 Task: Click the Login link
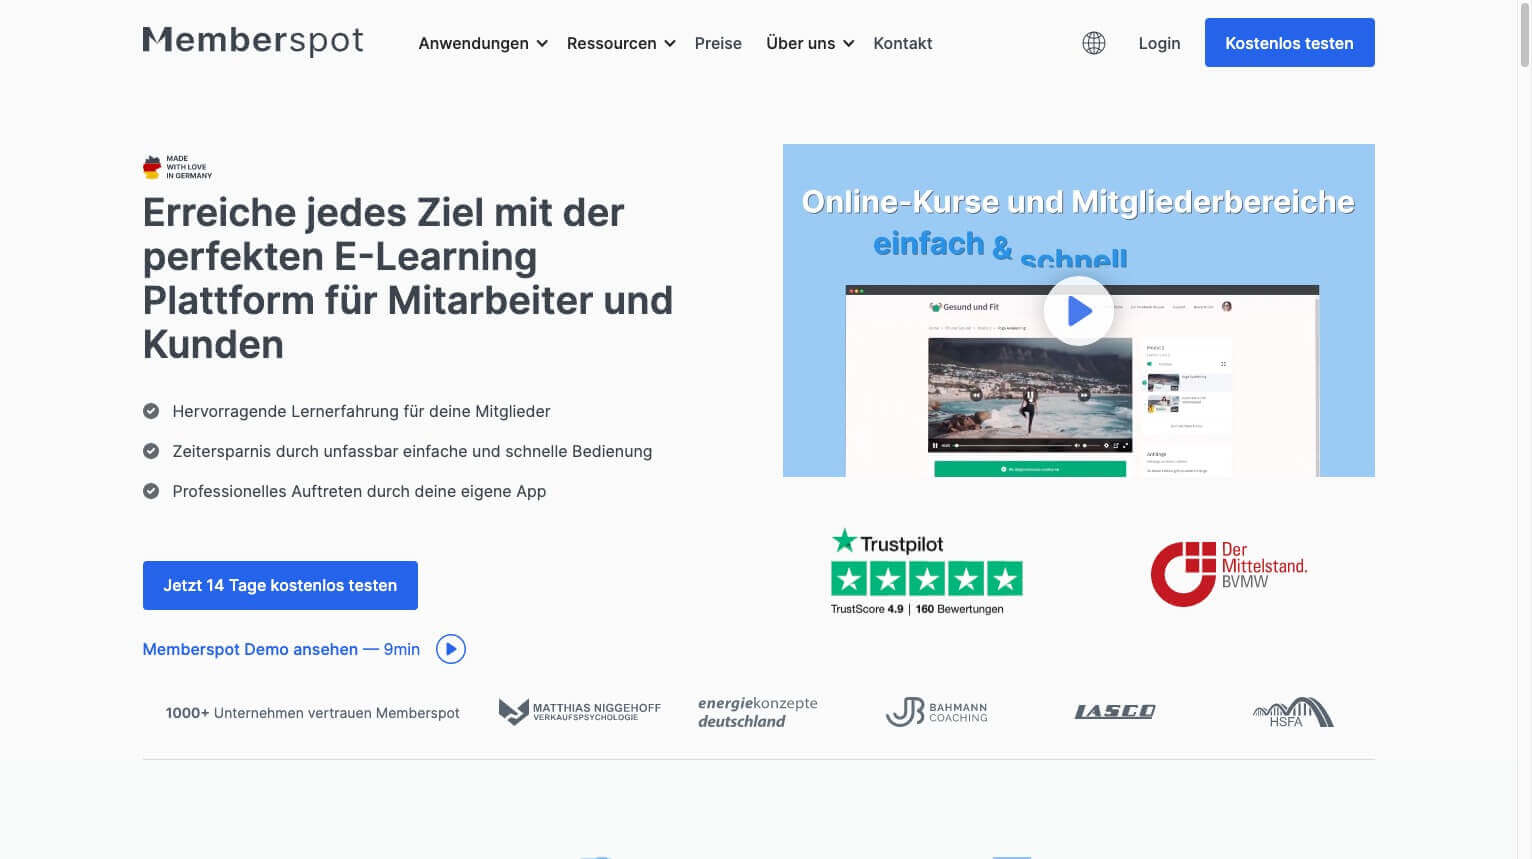pos(1159,43)
